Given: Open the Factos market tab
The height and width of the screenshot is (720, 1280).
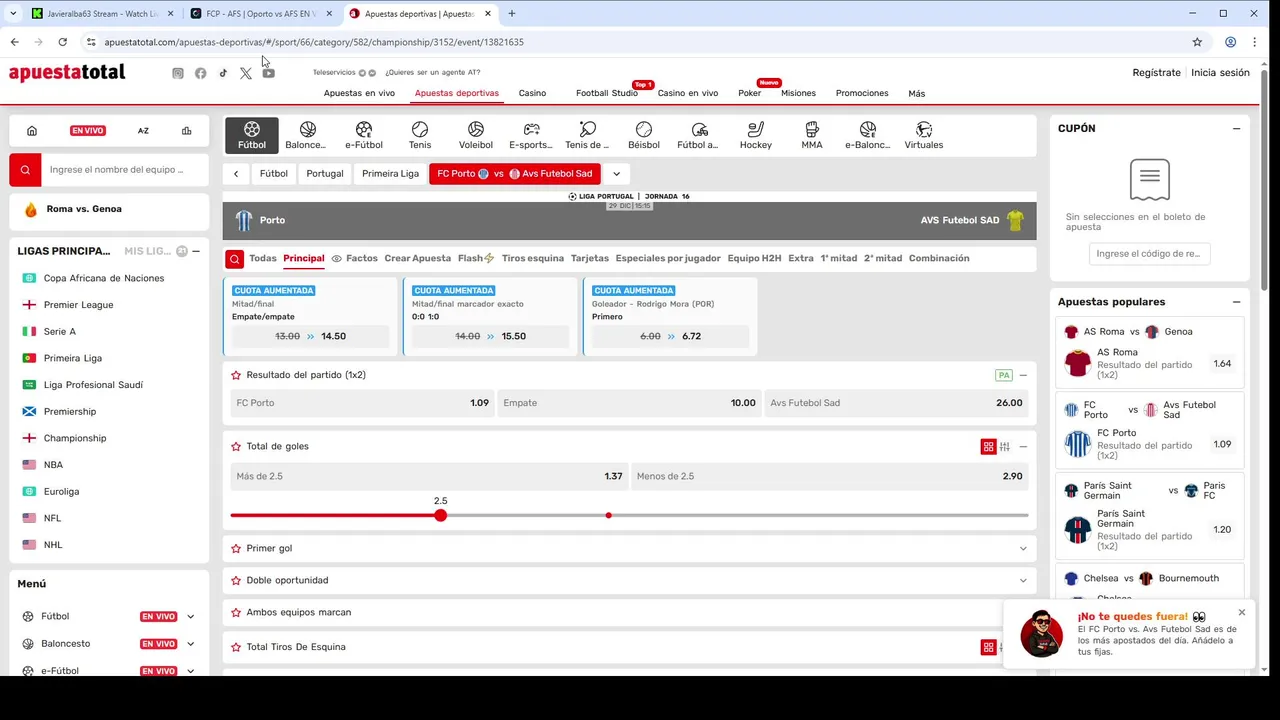Looking at the screenshot, I should click(355, 258).
